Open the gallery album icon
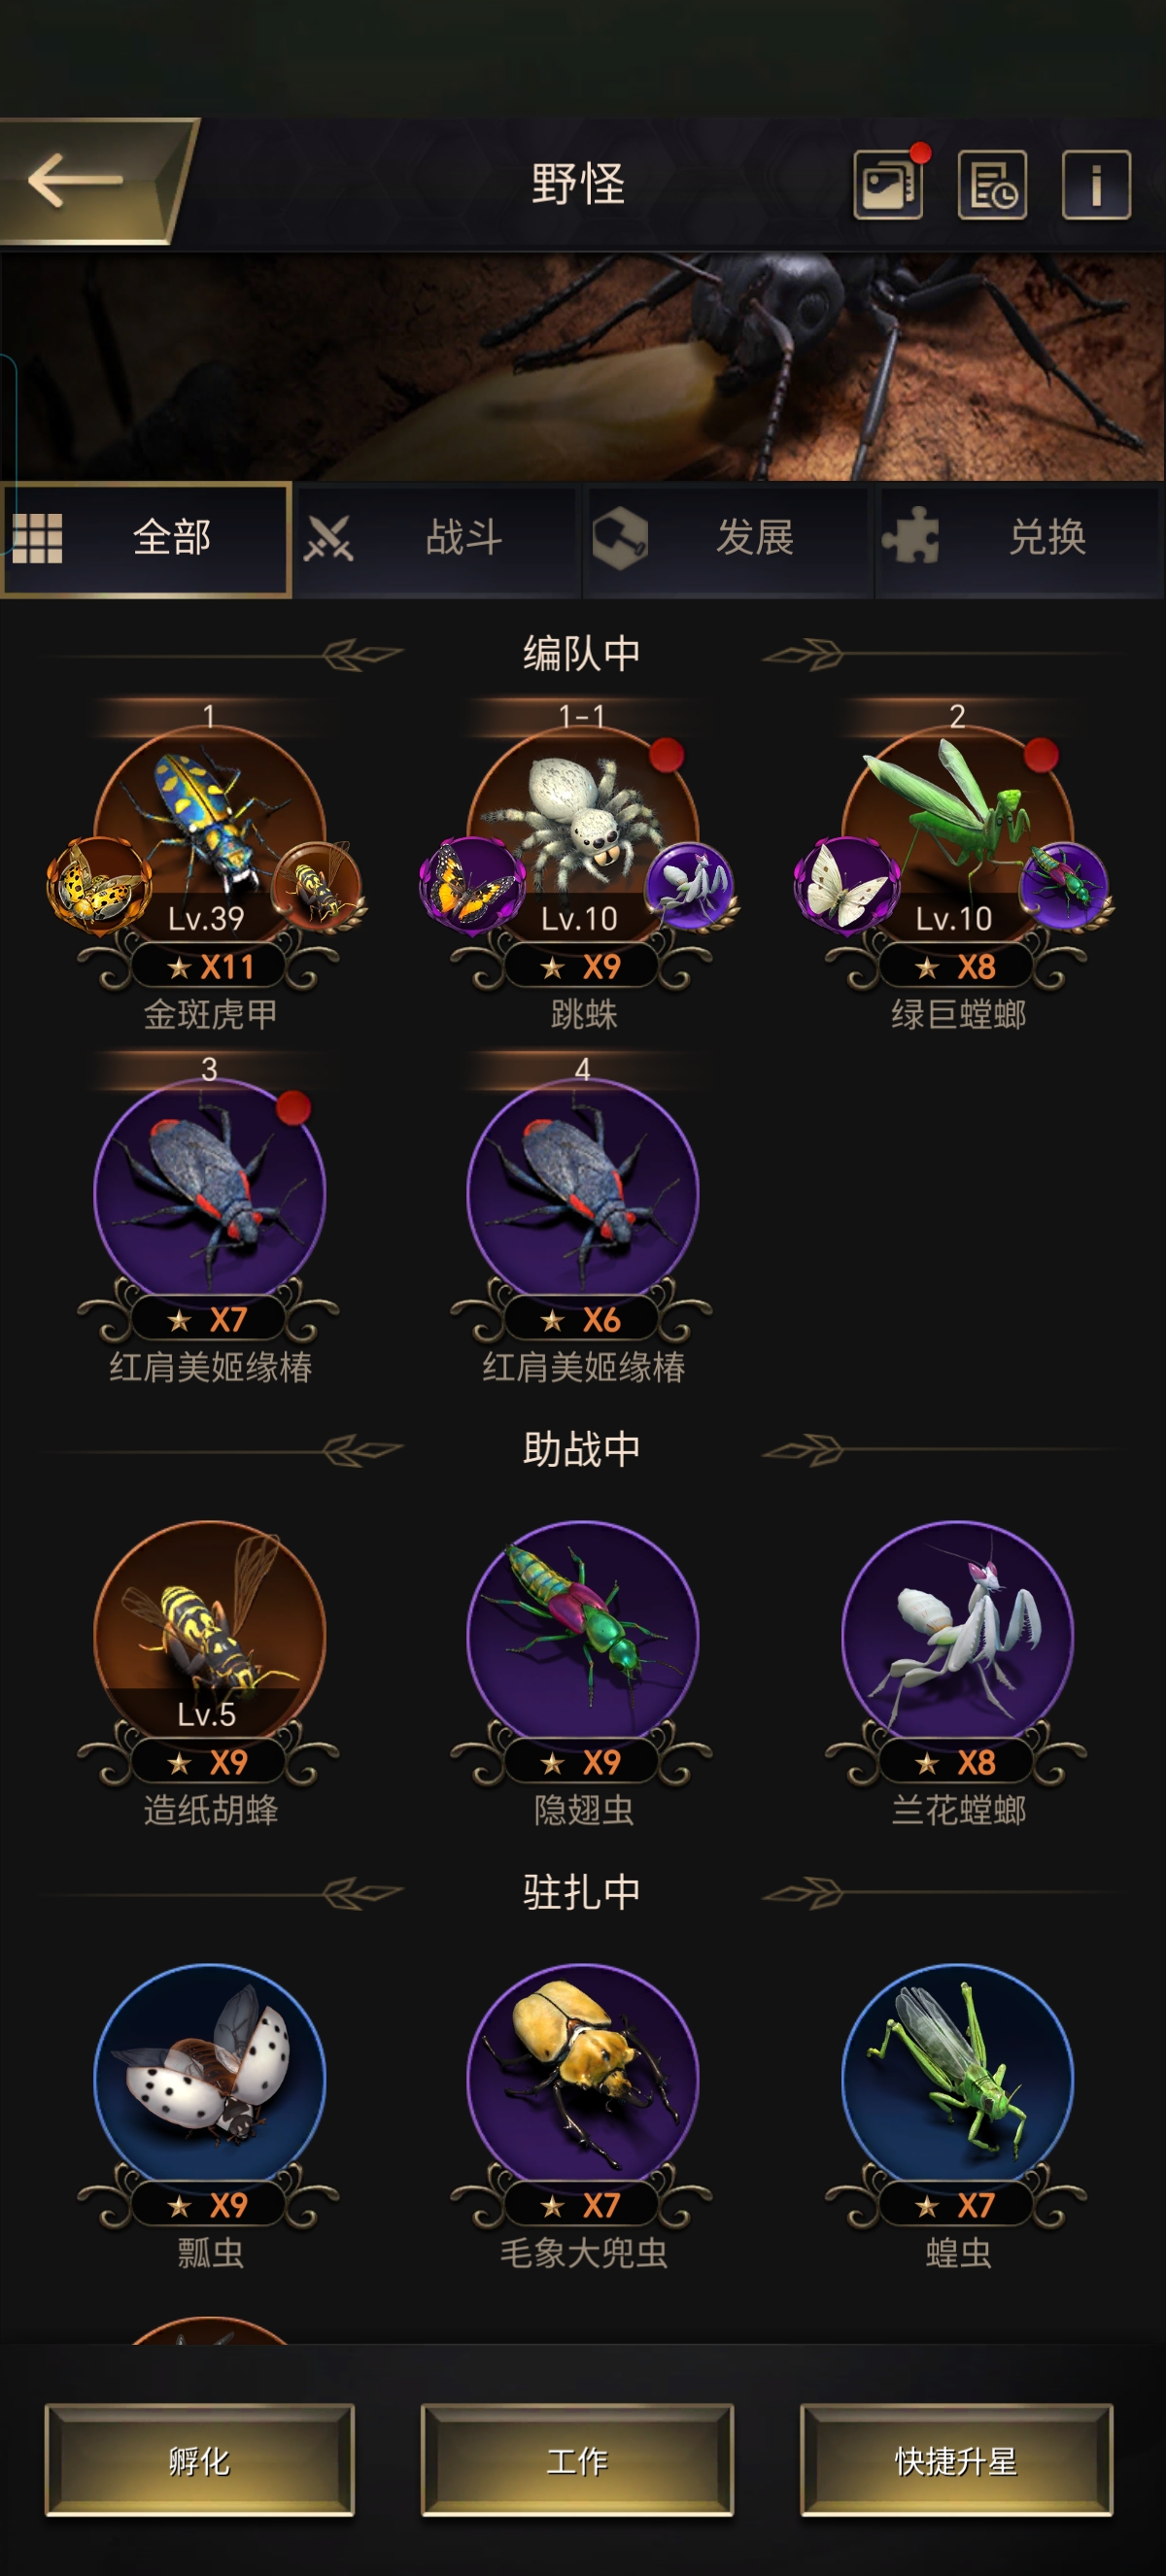 coord(888,185)
